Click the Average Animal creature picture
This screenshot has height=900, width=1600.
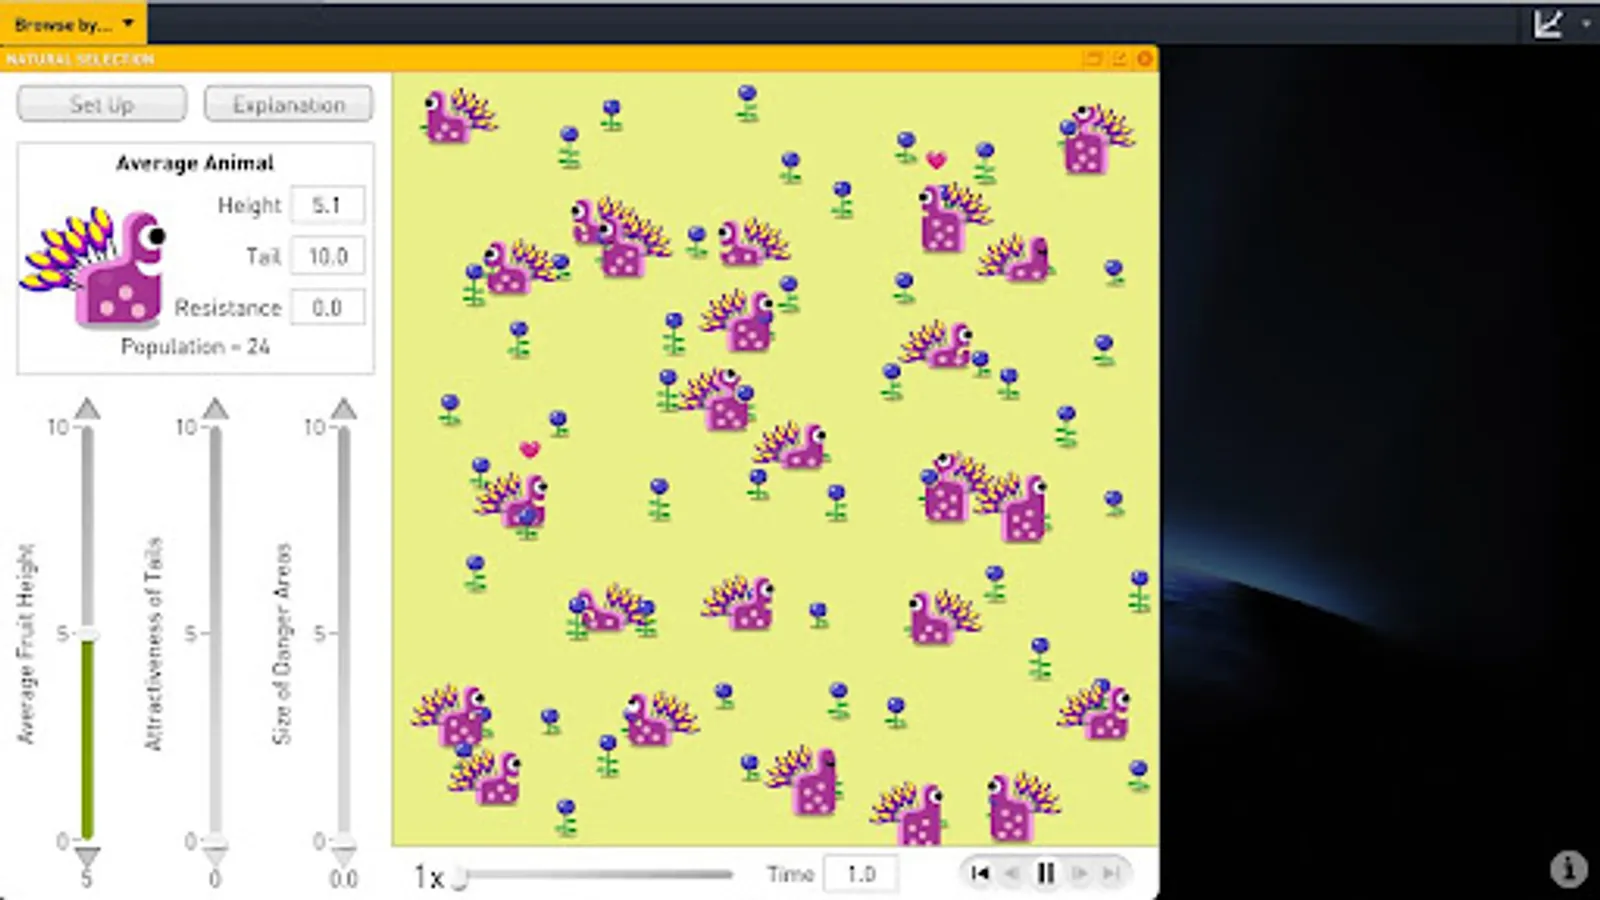pyautogui.click(x=93, y=267)
